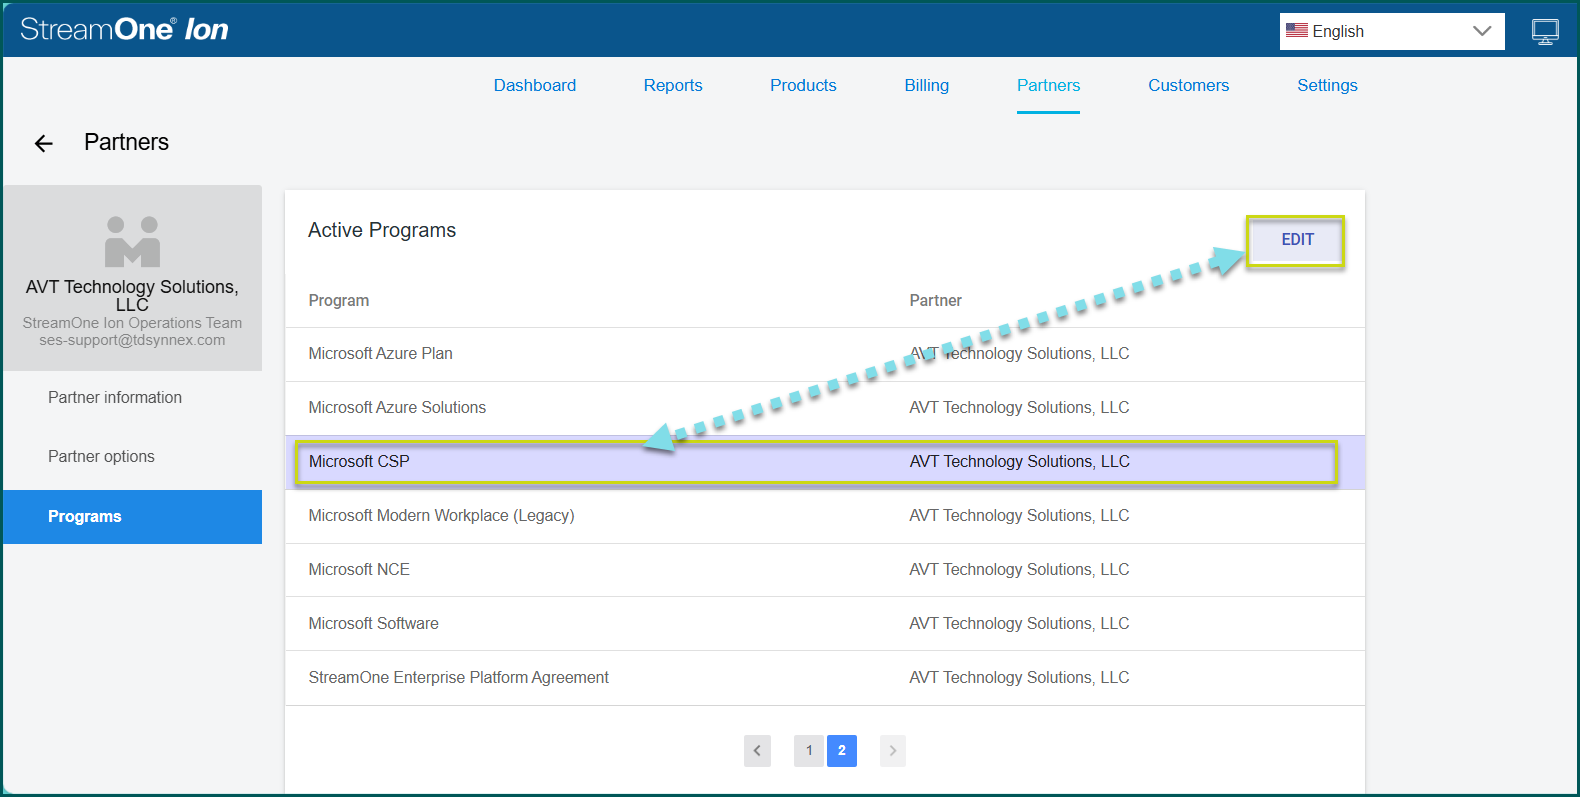The height and width of the screenshot is (797, 1580).
Task: Open the English language dropdown
Action: coord(1392,31)
